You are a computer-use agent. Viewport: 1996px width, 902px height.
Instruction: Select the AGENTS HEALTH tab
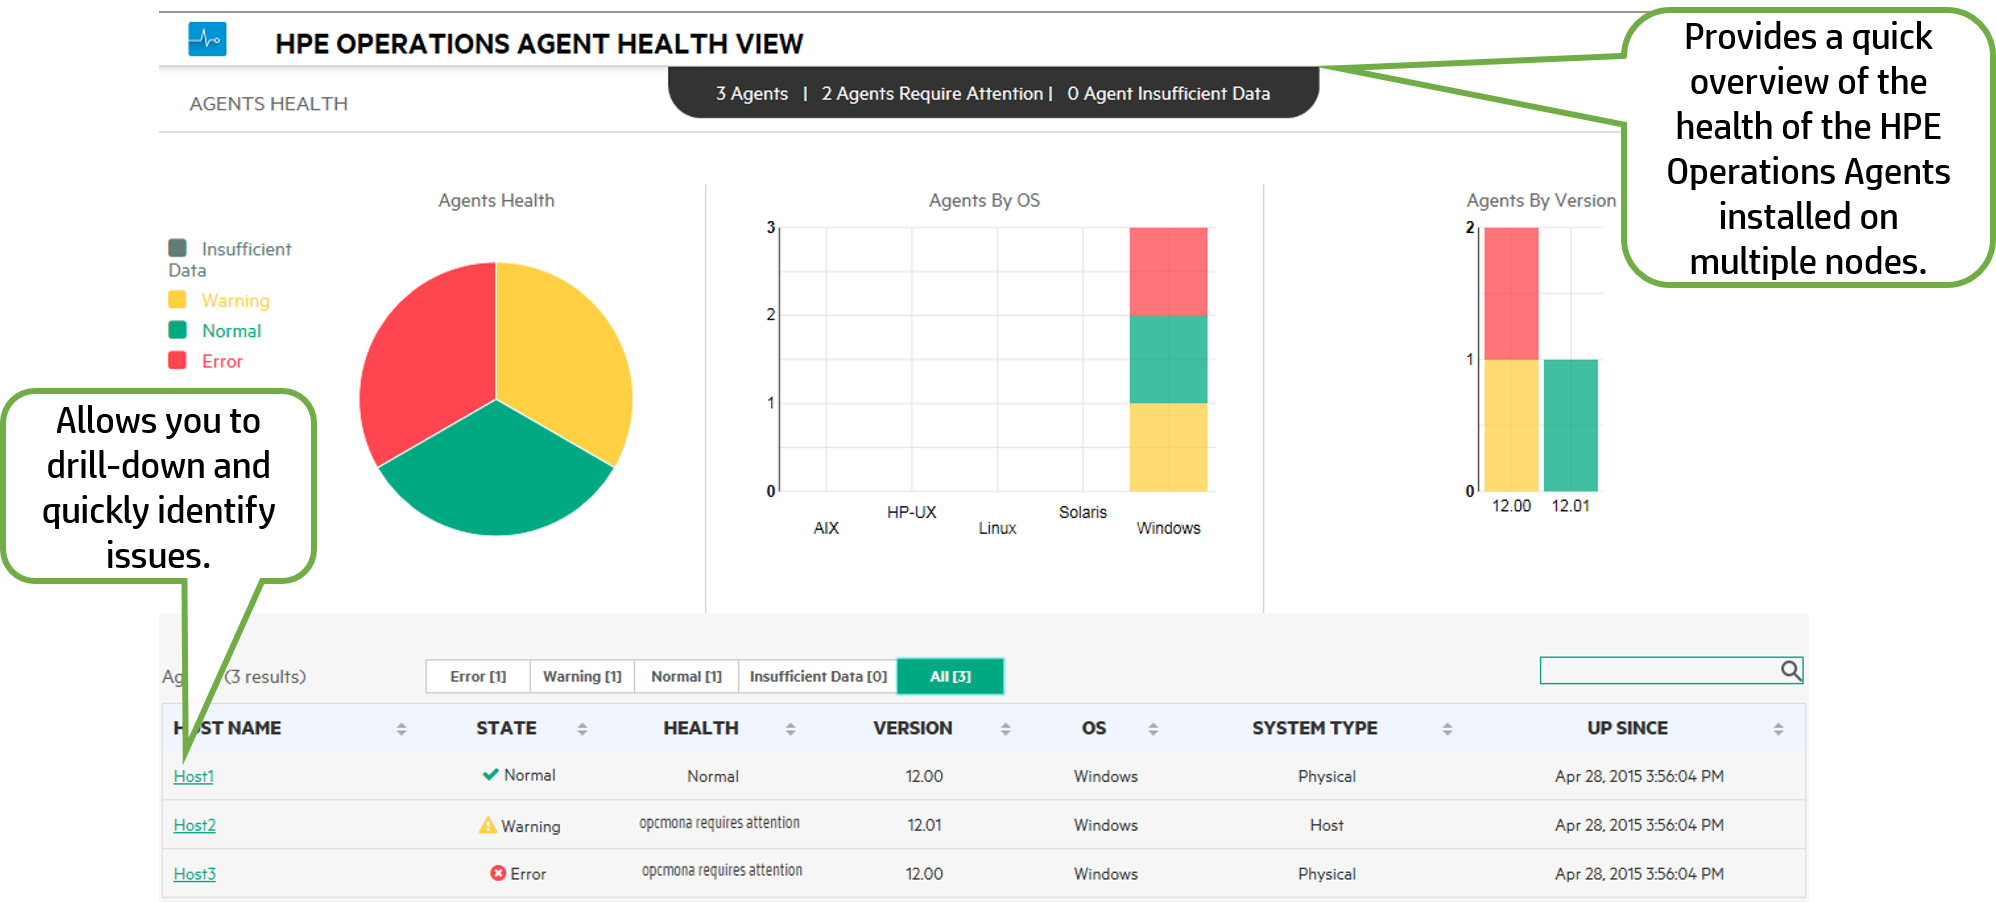[x=269, y=102]
